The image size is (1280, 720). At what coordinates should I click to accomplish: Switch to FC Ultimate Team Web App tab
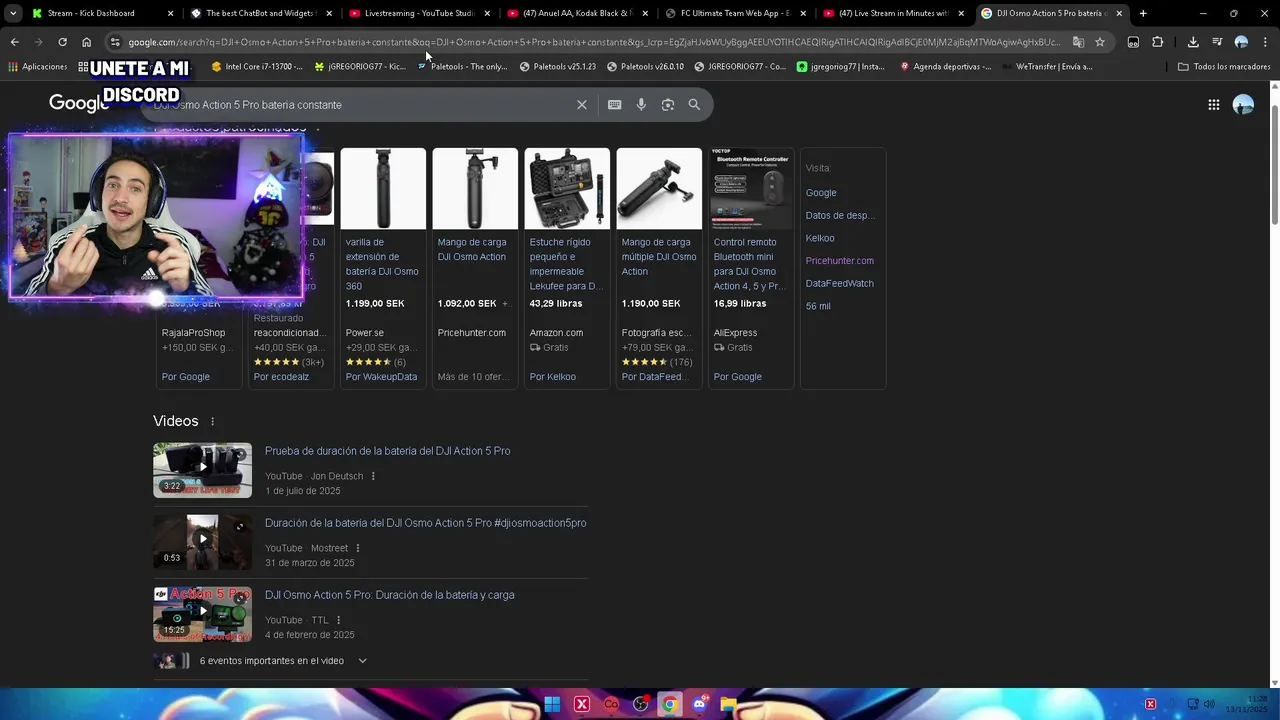coord(735,13)
